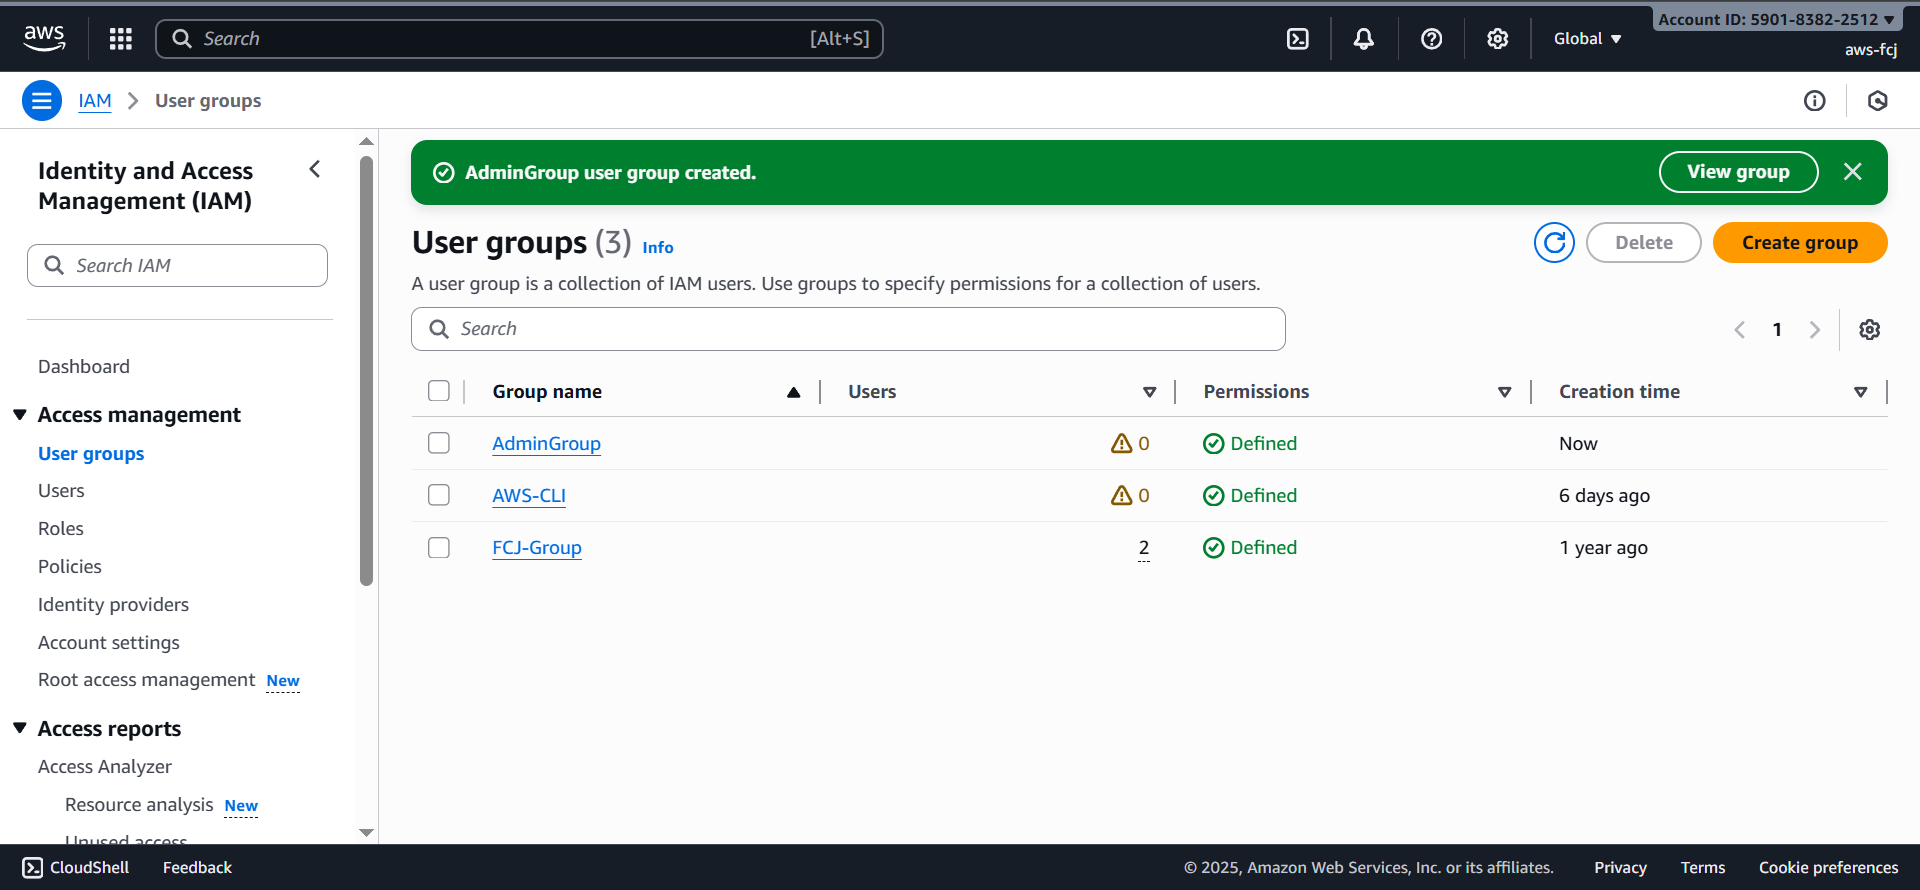Image resolution: width=1920 pixels, height=890 pixels.
Task: Collapse the Access reports section
Action: [x=20, y=728]
